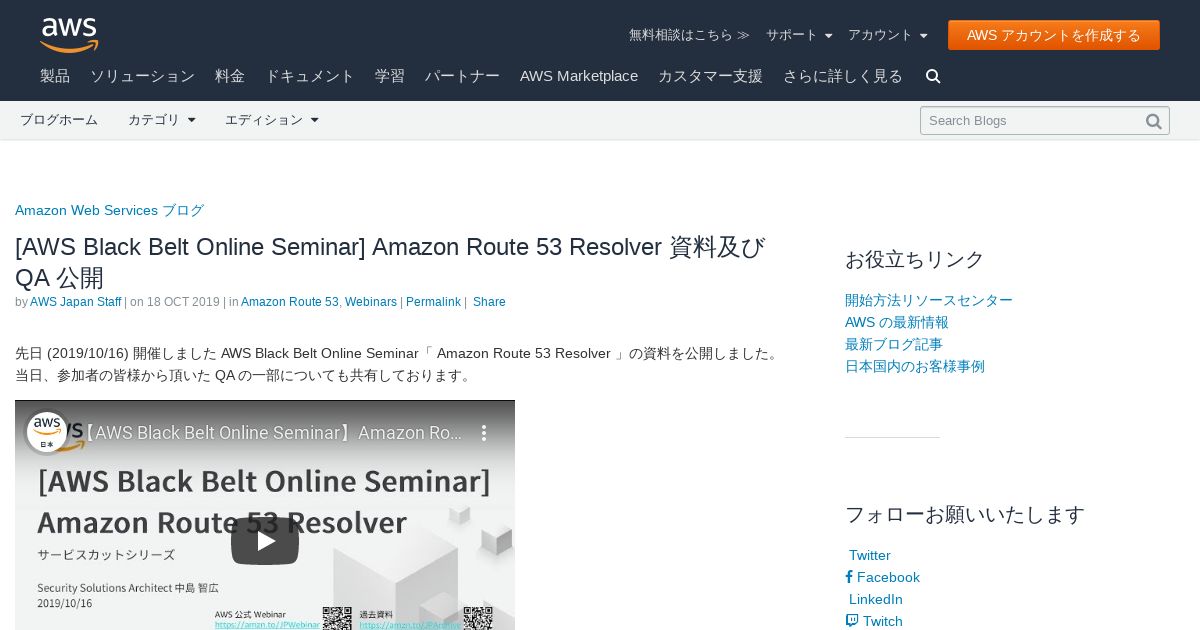Open the Amazon Web Services ブログ breadcrumb
This screenshot has height=630, width=1200.
coord(109,210)
